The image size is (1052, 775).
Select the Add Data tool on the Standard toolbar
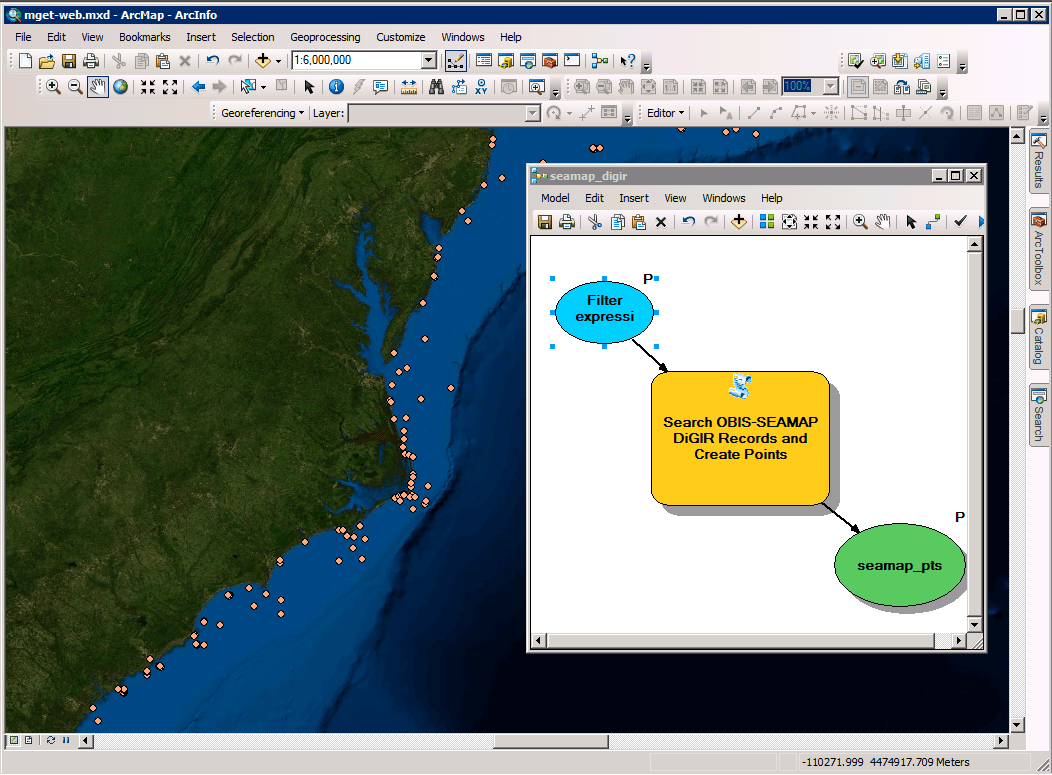pos(263,62)
